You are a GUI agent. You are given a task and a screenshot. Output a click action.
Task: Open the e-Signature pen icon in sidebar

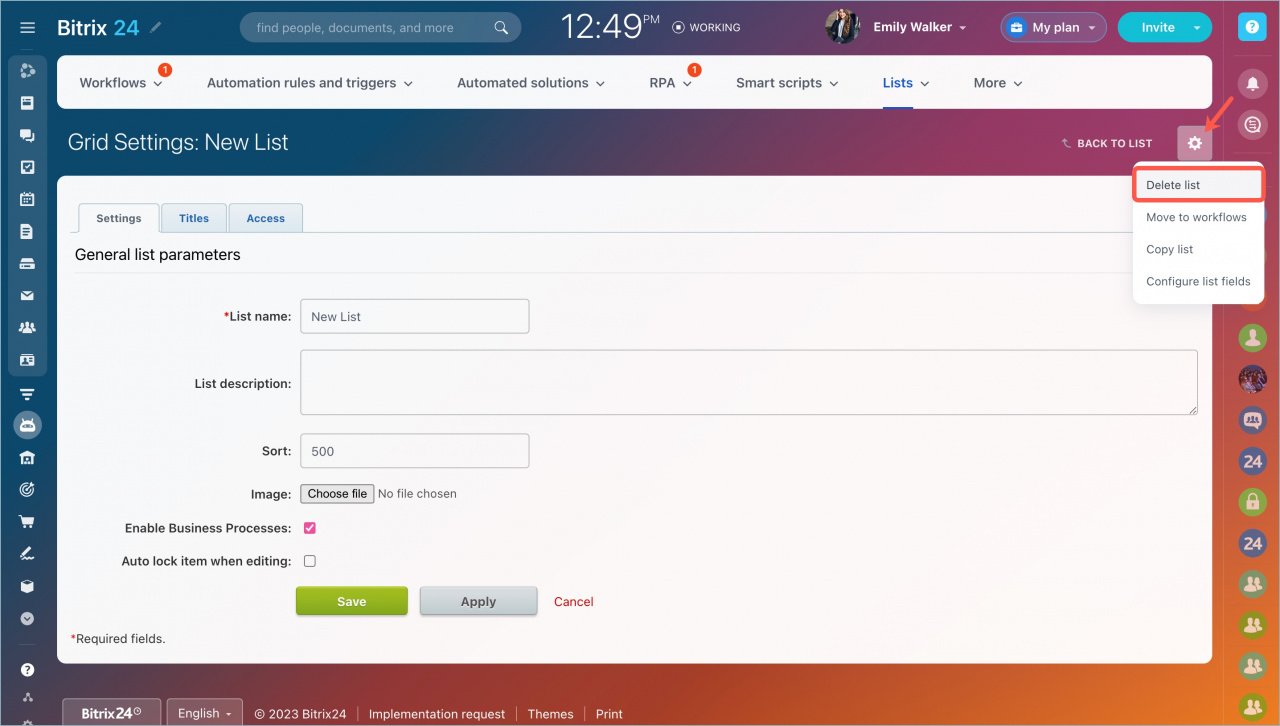(x=28, y=554)
